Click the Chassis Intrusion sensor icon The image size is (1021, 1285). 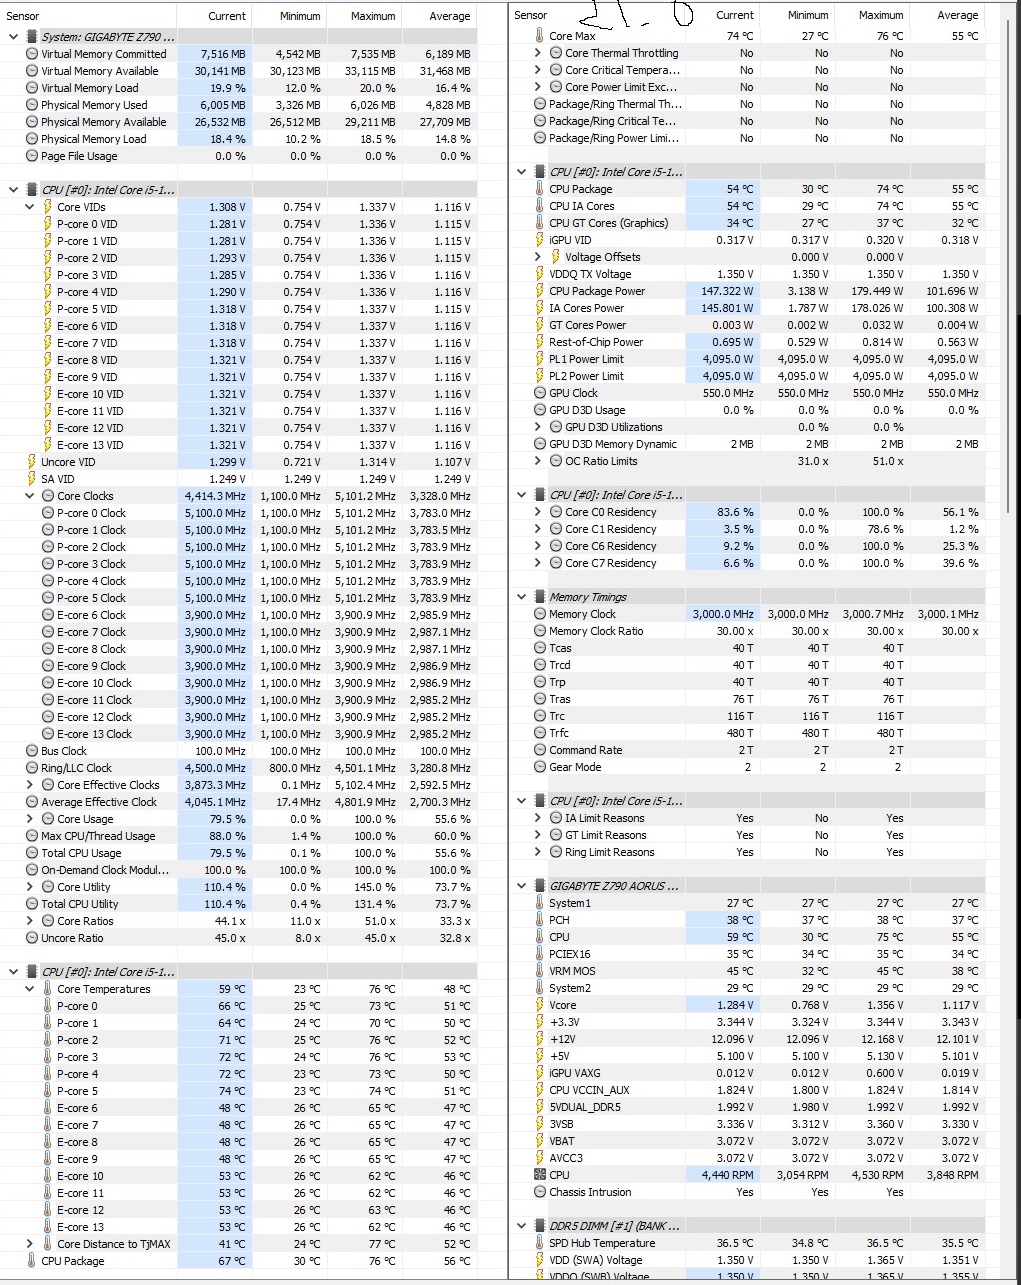[x=540, y=1192]
